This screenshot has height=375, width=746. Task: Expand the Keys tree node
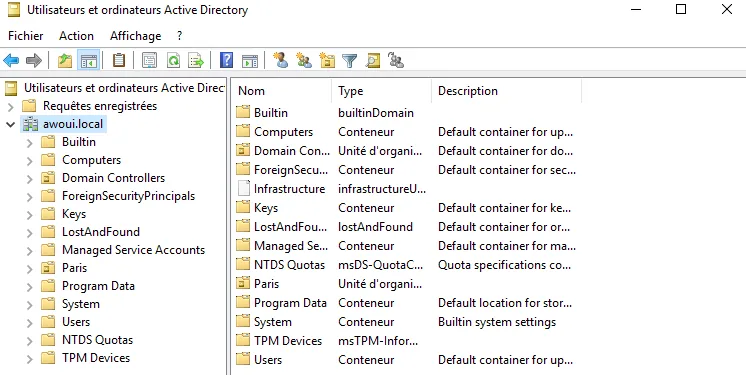click(x=29, y=214)
